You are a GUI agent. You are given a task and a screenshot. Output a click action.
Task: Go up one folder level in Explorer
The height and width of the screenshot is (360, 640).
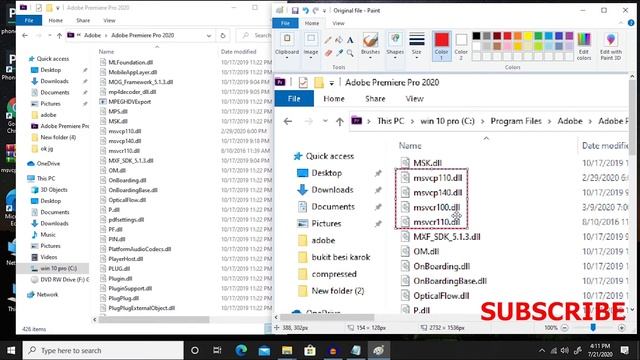pyautogui.click(x=60, y=36)
